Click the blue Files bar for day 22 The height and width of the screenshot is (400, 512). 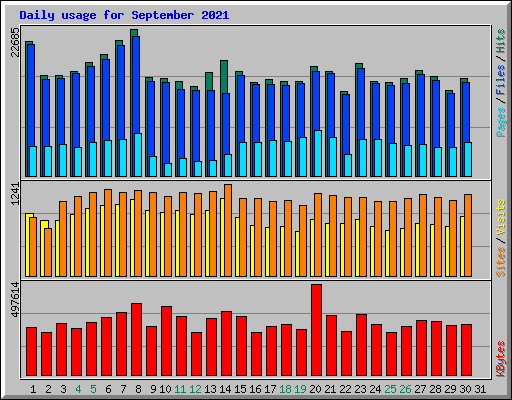(345, 124)
